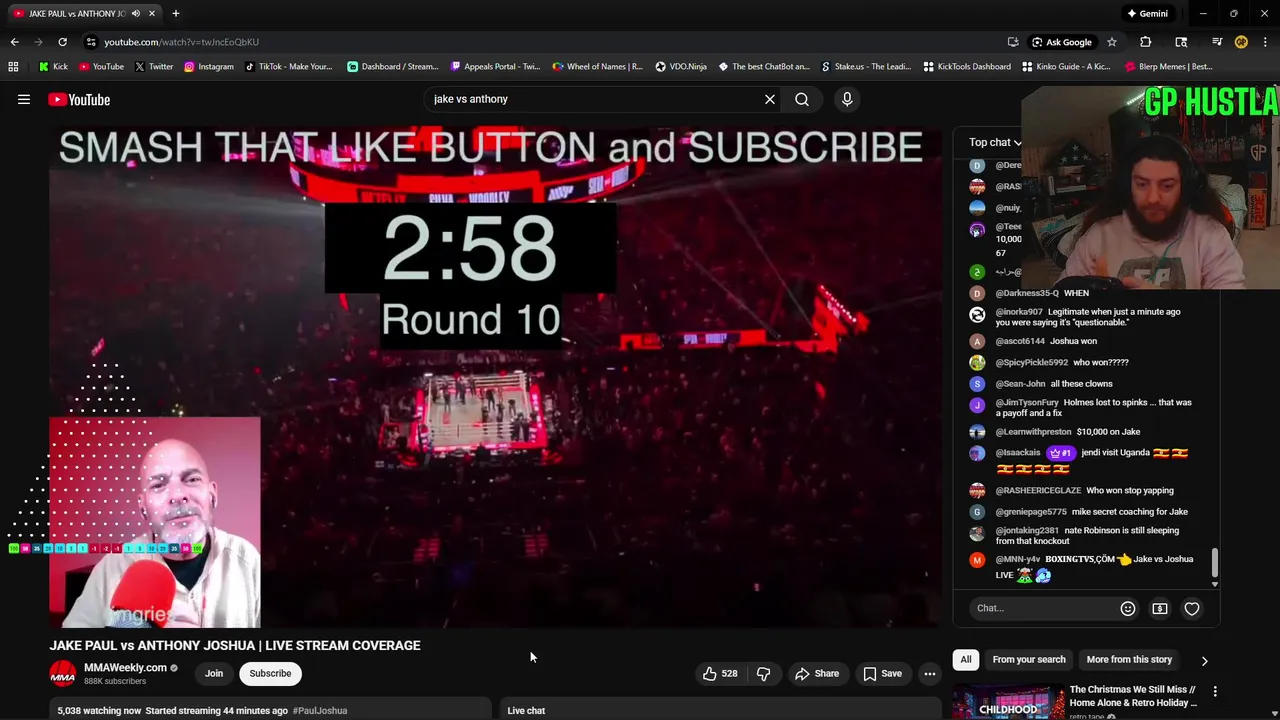Open the MMAWeekly.com channel name link
Viewport: 1280px width, 720px height.
pos(125,668)
